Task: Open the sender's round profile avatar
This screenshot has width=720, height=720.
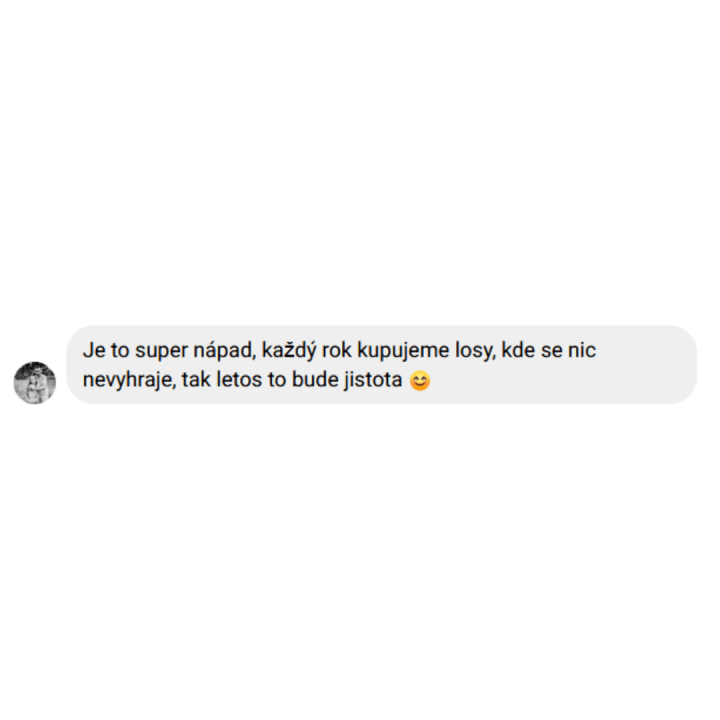Action: [x=35, y=383]
